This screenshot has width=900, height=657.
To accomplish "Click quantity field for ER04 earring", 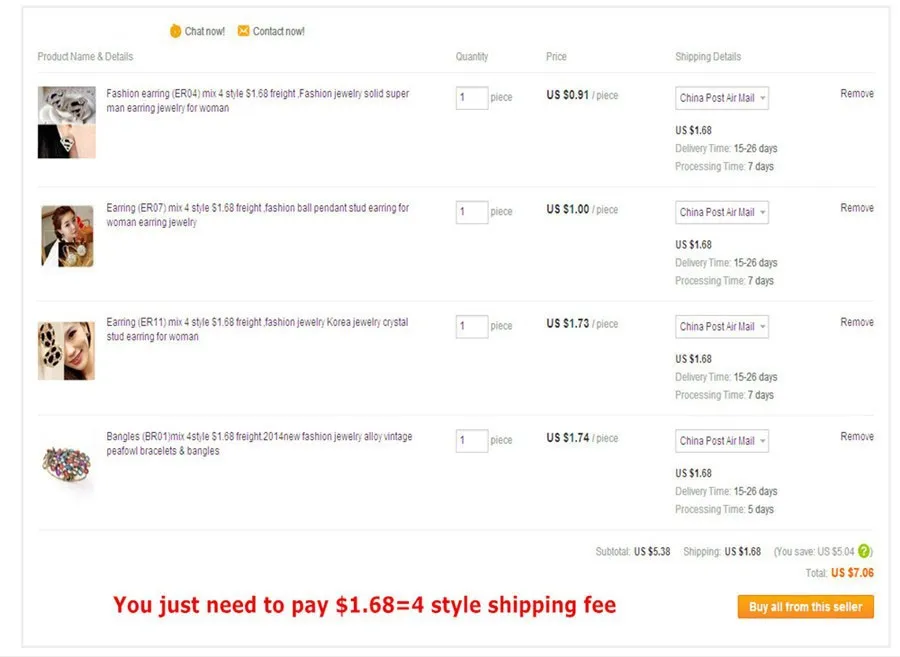I will (x=472, y=98).
